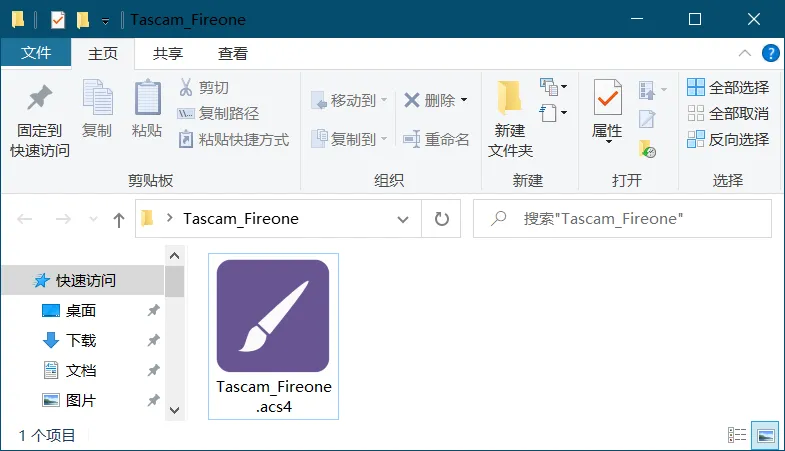Click the Copy Path button
The width and height of the screenshot is (785, 451).
[219, 114]
